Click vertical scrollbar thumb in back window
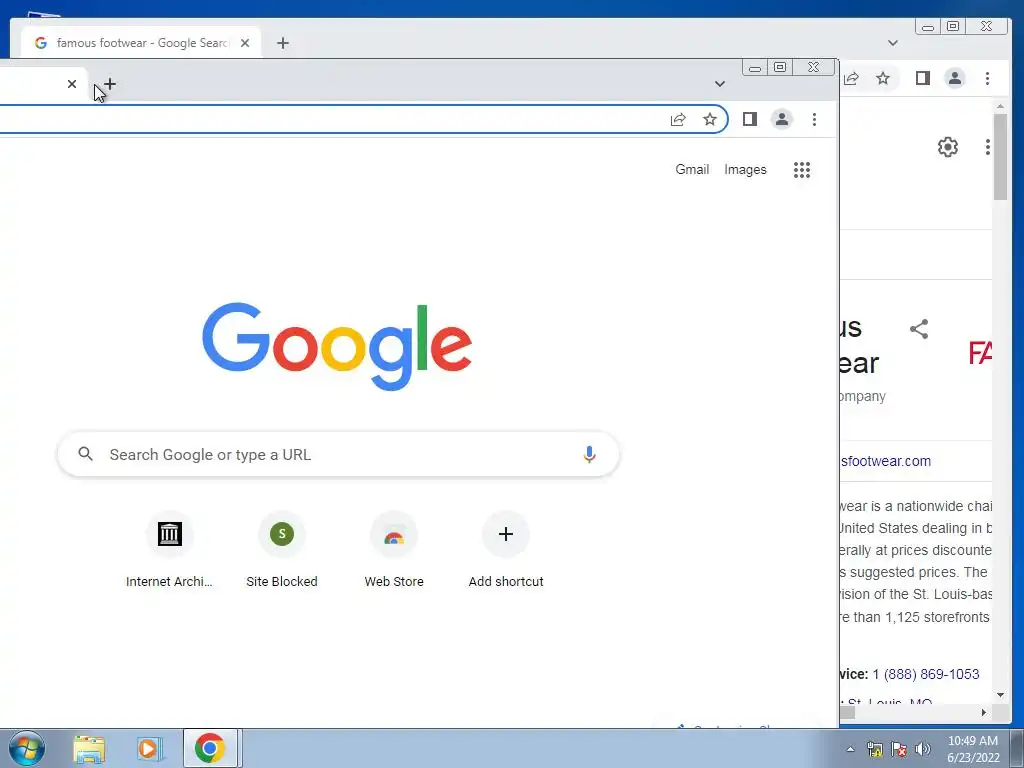Viewport: 1024px width, 768px height. click(1000, 157)
